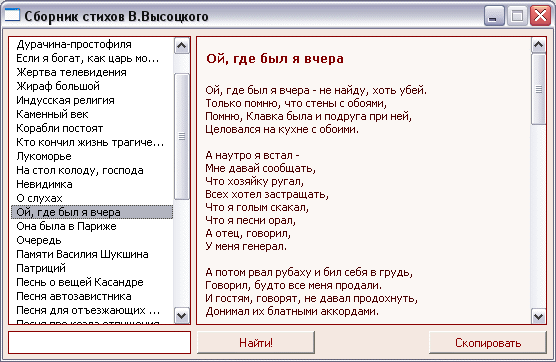The width and height of the screenshot is (556, 362).
Task: Click line Целовался на кухне с обоими
Action: click(282, 129)
